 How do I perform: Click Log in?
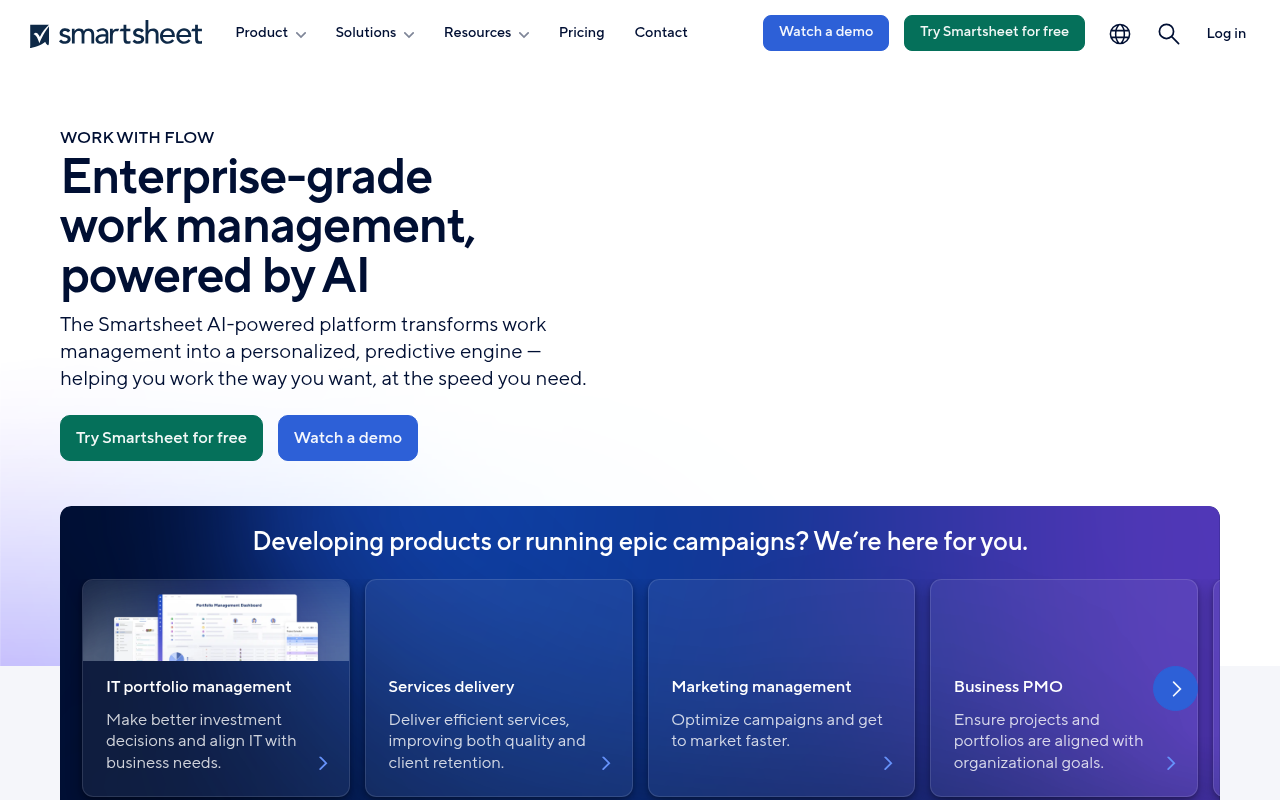(x=1226, y=34)
